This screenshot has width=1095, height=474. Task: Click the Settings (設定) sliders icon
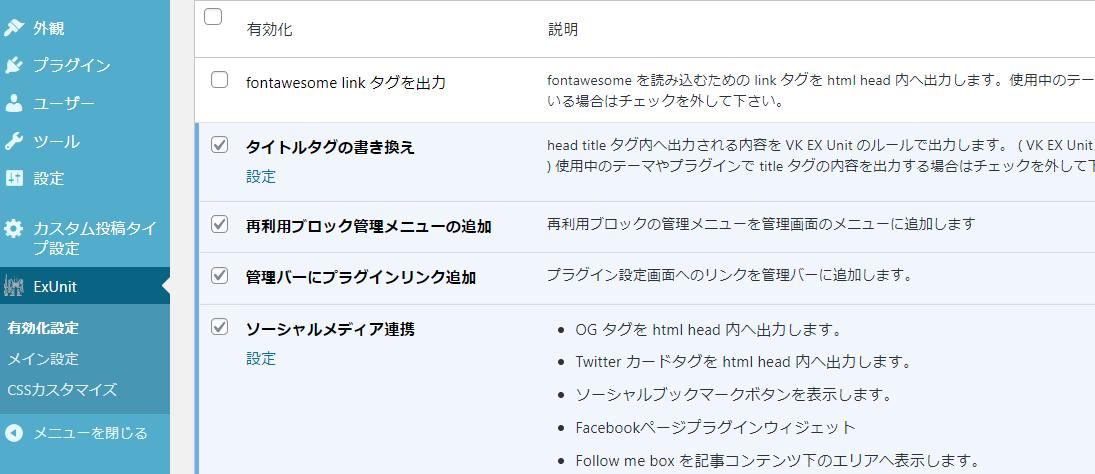[x=14, y=179]
